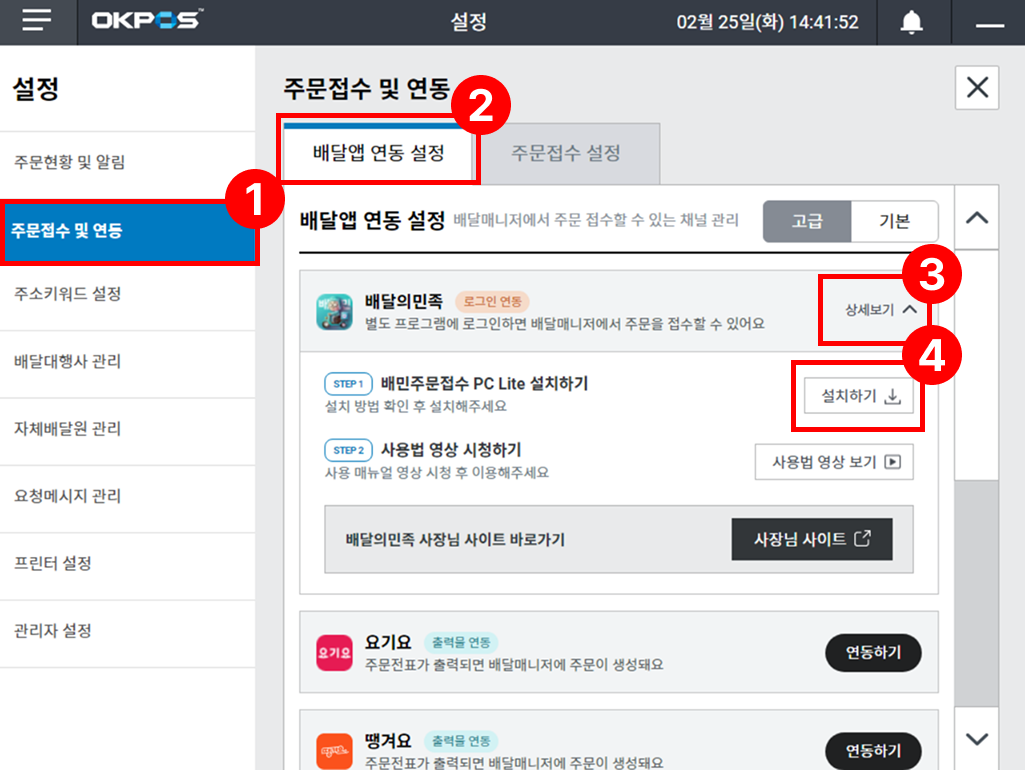Switch to 기본 mode
The width and height of the screenshot is (1025, 770).
(x=894, y=222)
